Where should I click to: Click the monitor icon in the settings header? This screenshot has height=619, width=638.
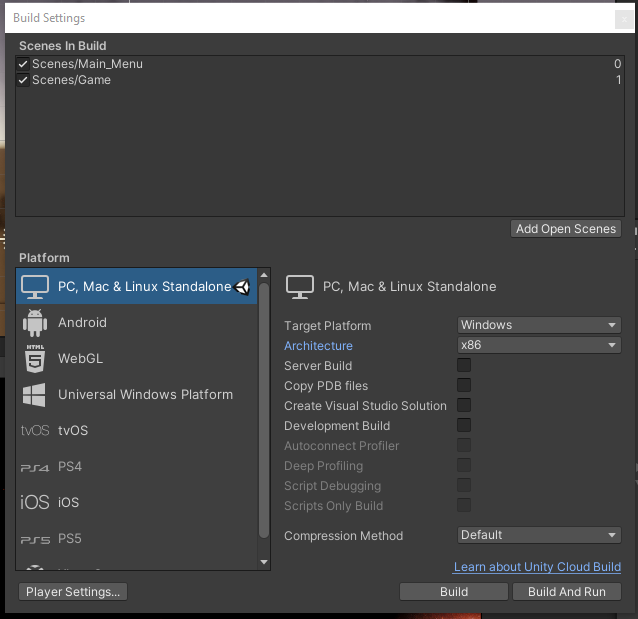pyautogui.click(x=300, y=287)
